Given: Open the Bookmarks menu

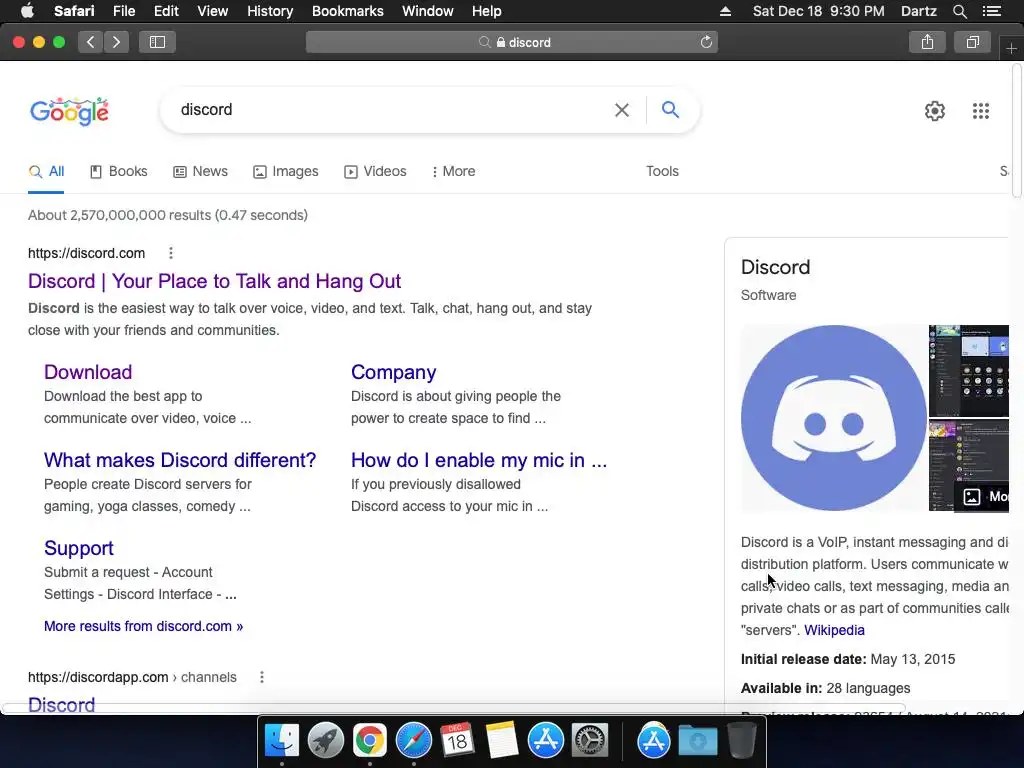Looking at the screenshot, I should tap(347, 11).
